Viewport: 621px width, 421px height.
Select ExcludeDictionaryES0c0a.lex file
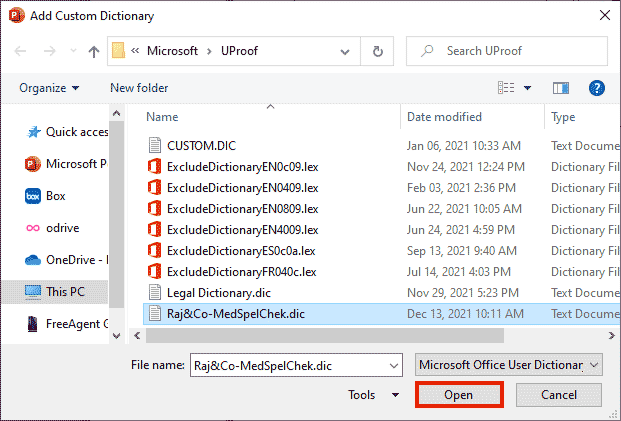point(241,251)
